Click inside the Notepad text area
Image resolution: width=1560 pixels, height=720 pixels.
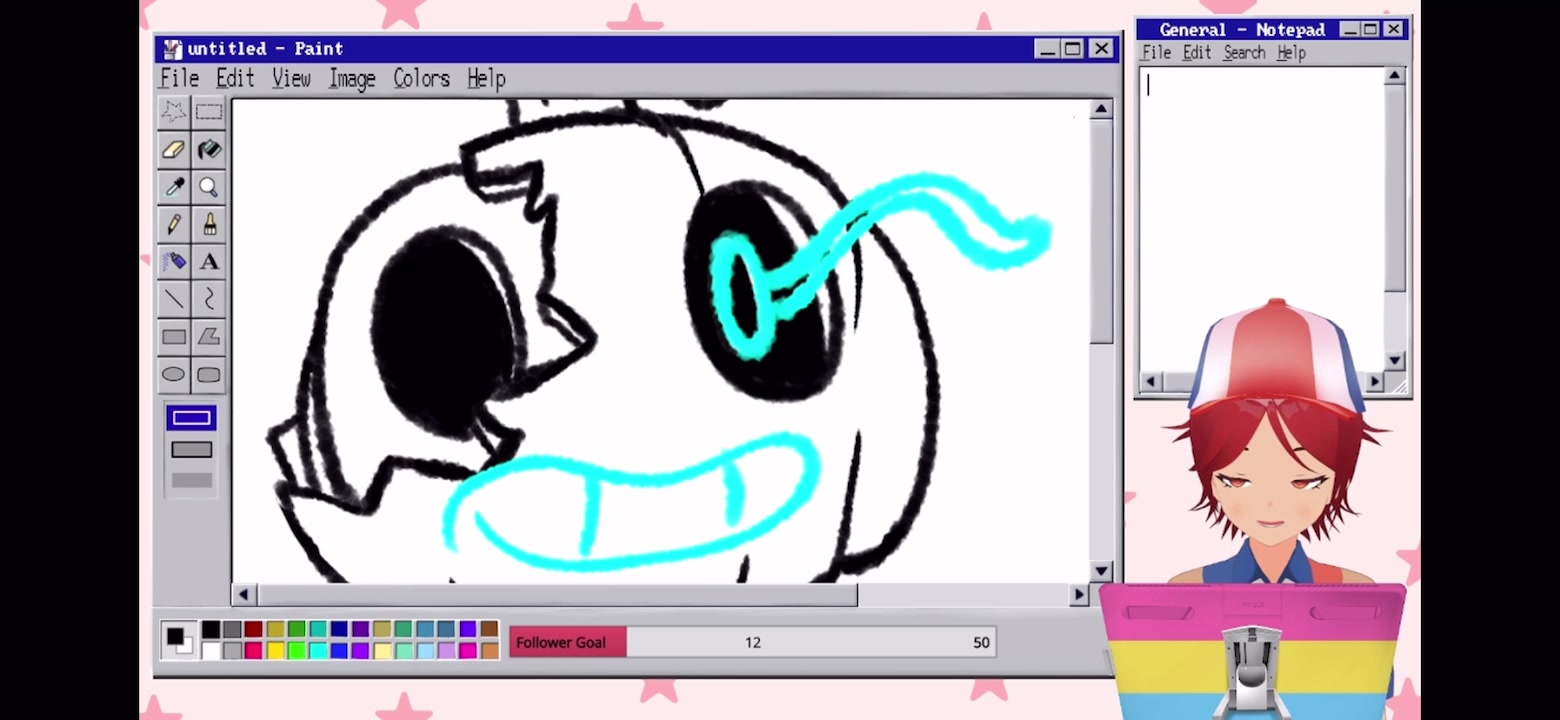tap(1261, 220)
